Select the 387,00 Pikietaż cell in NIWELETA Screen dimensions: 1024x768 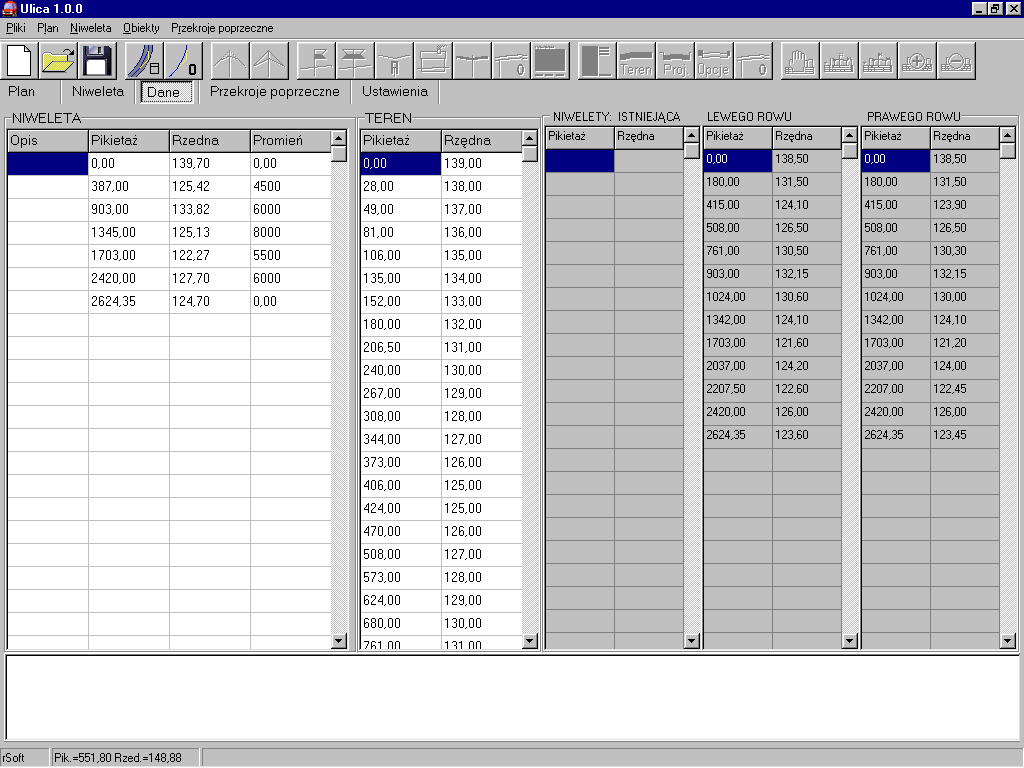[x=128, y=186]
